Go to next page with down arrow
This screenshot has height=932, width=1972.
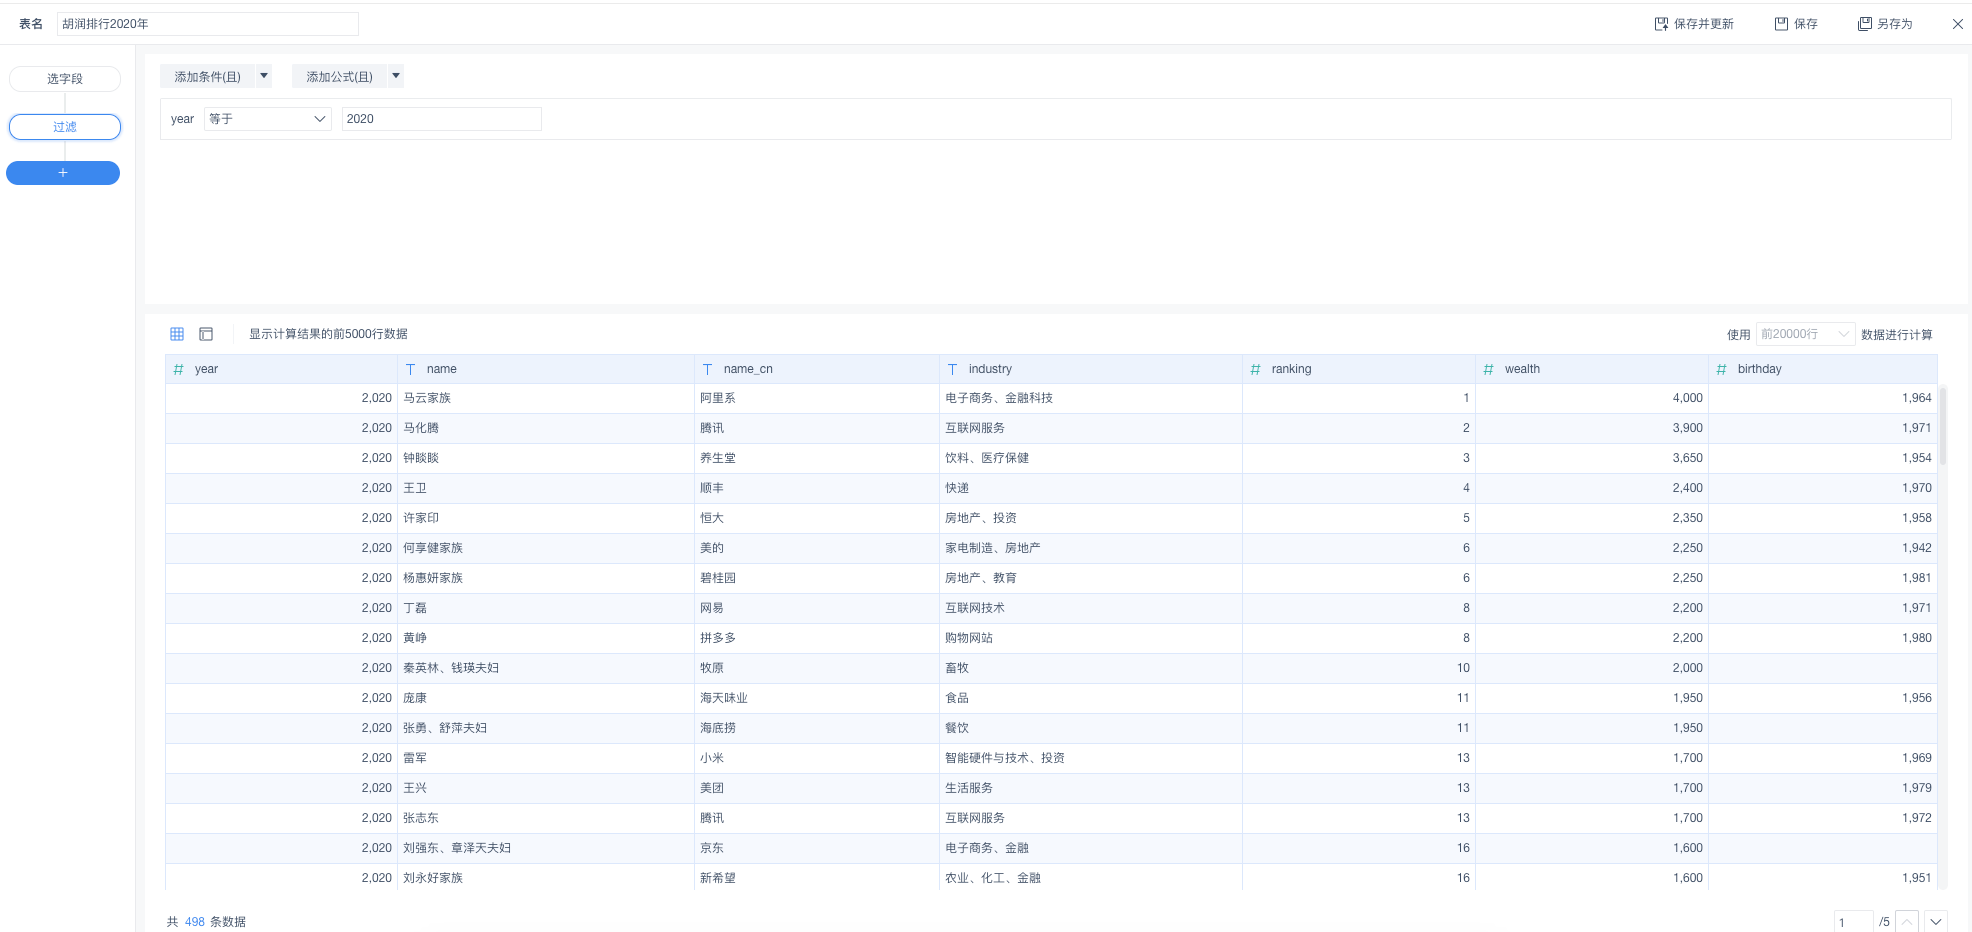pos(1936,921)
